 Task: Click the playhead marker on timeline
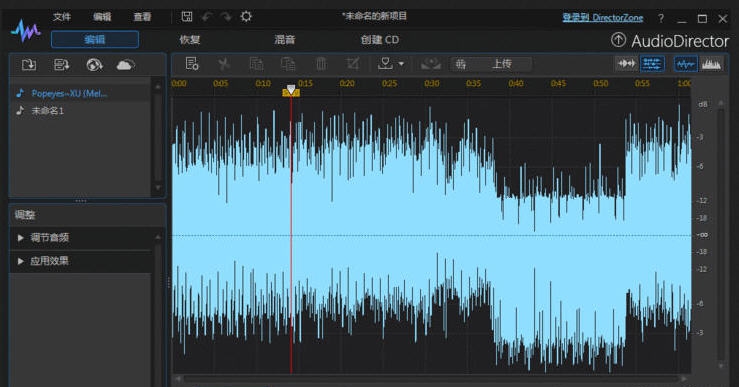pos(291,91)
